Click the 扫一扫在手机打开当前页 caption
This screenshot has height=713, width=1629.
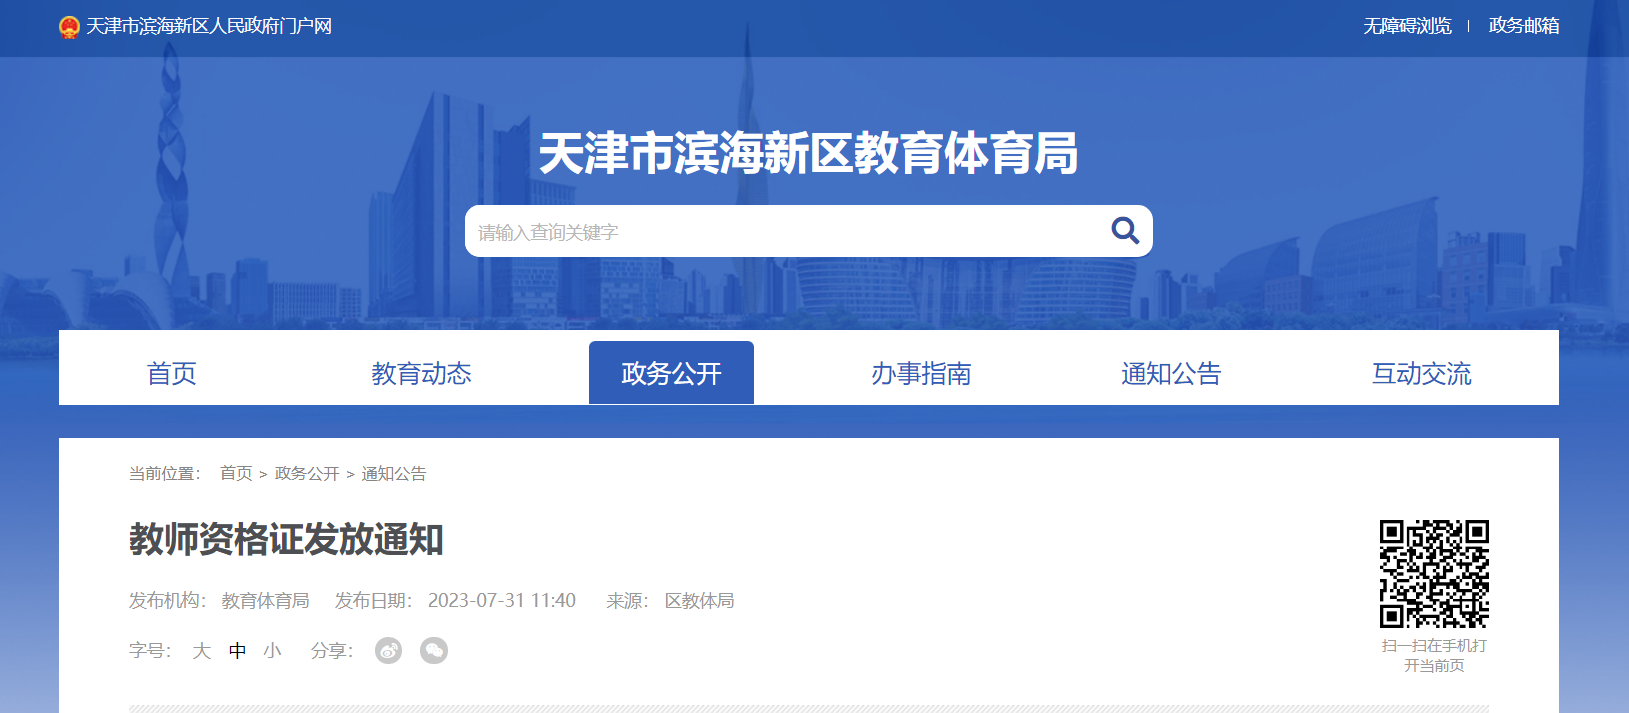click(x=1434, y=655)
